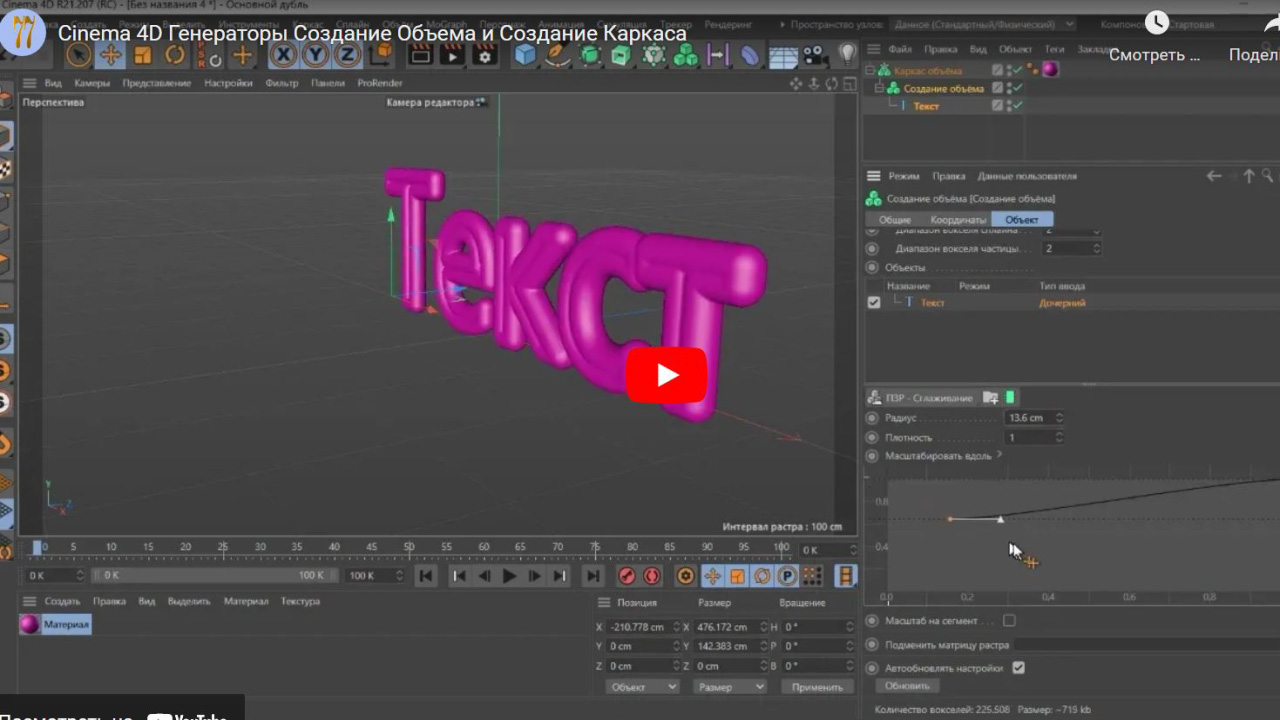Open viewport Вид menu
Screen dimensions: 1280x720
(53, 83)
